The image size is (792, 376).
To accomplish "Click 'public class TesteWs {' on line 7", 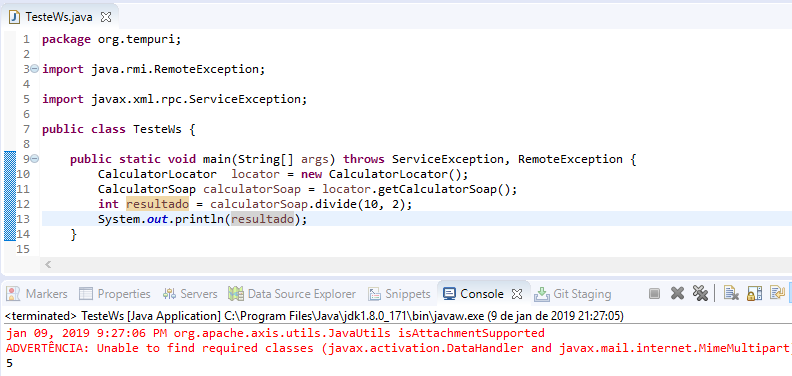I will pos(118,129).
